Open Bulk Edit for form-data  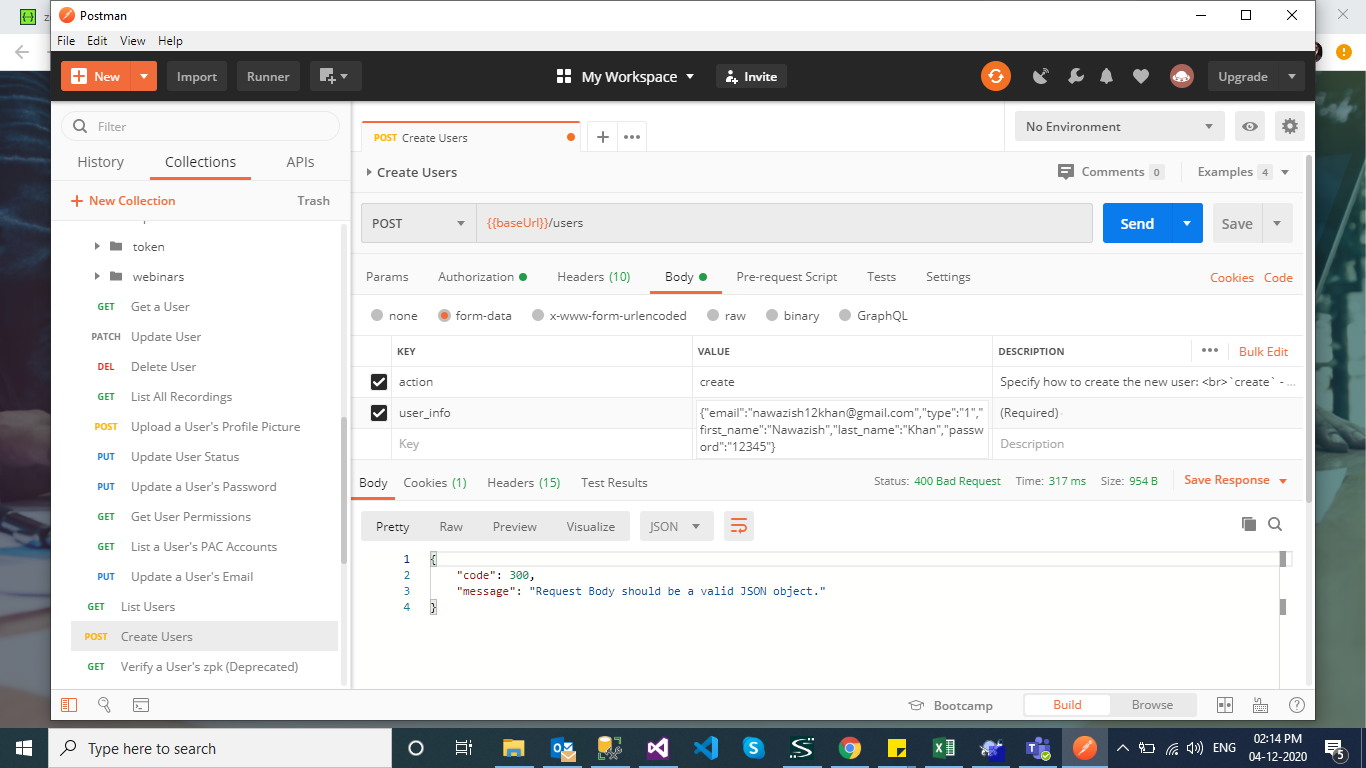[x=1263, y=351]
